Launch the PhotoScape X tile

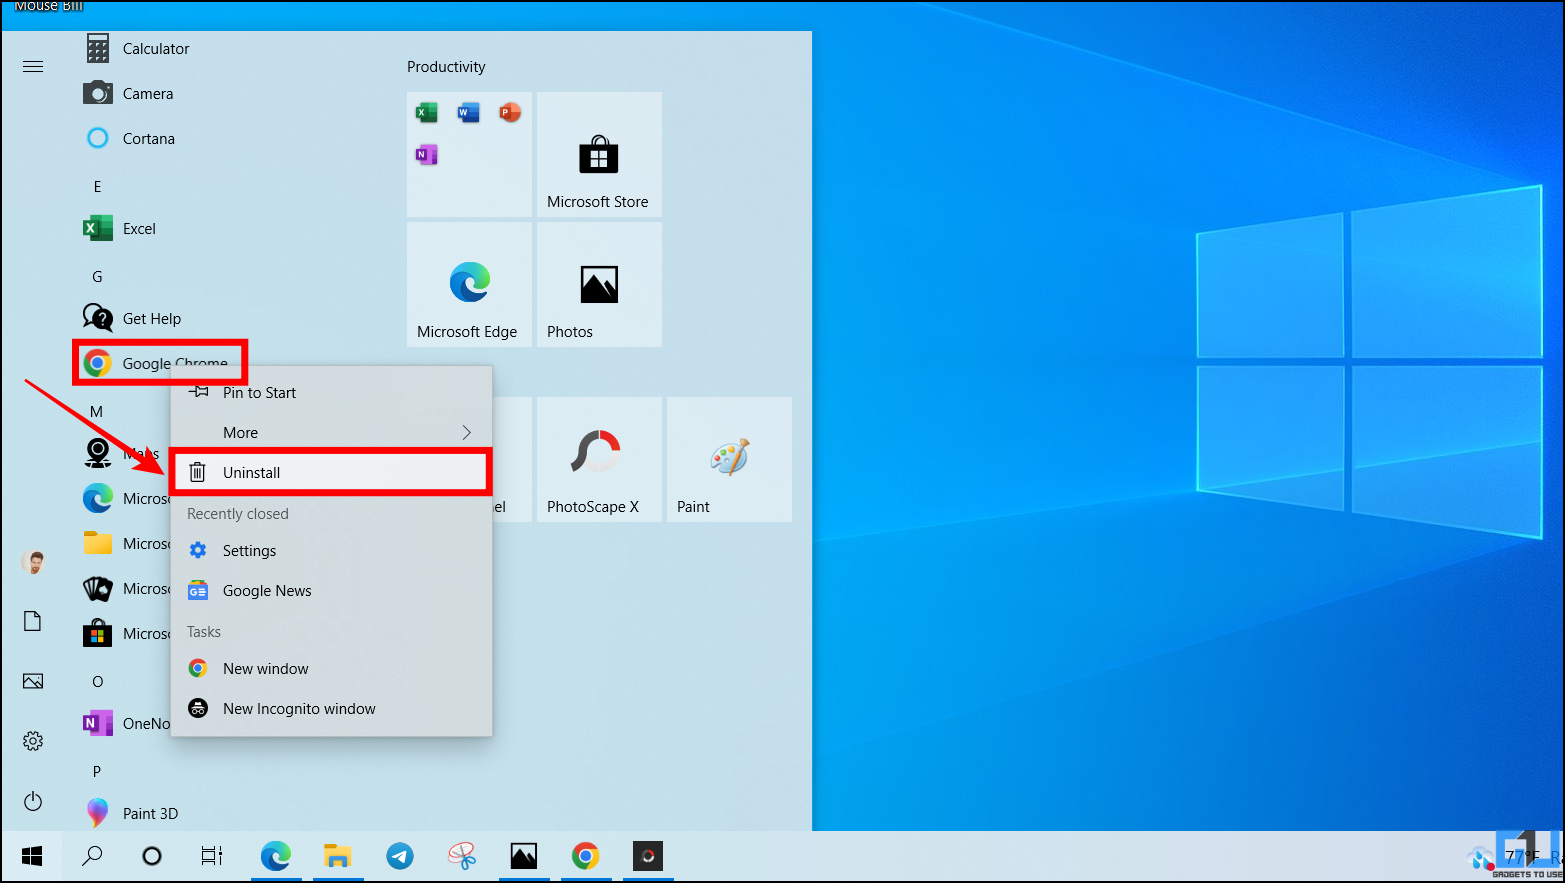point(599,460)
